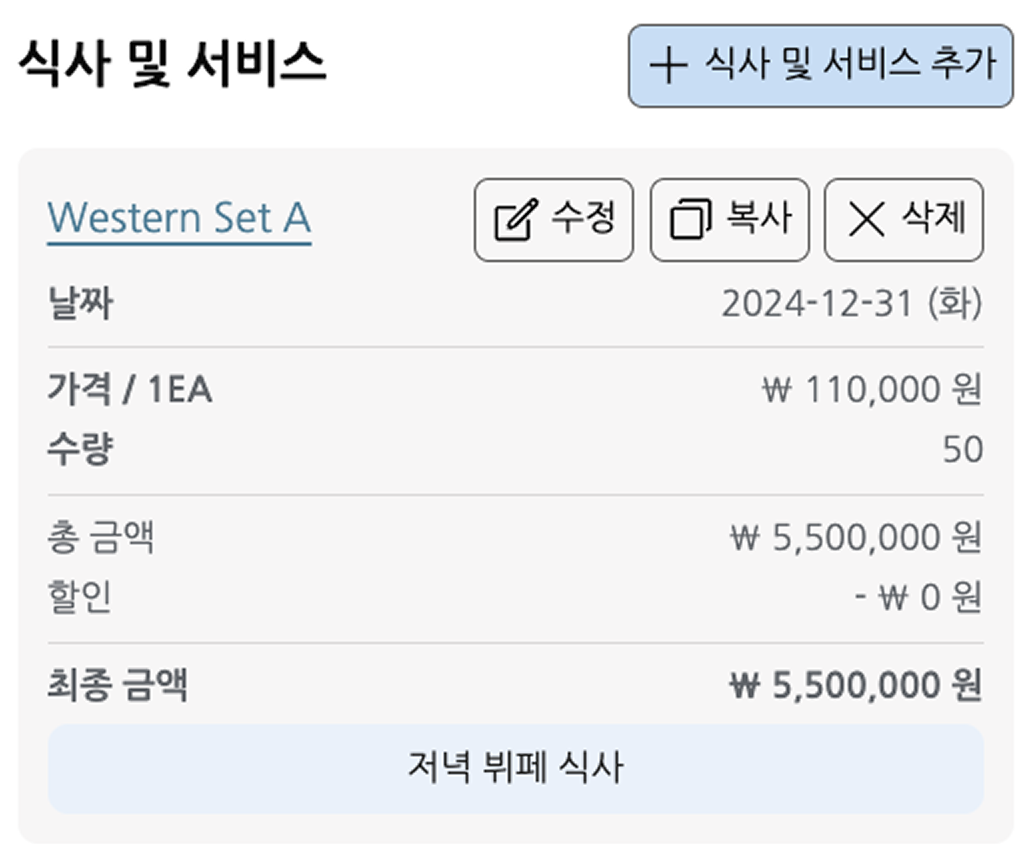Click the duplicate squares copy icon
The height and width of the screenshot is (844, 1032).
[x=690, y=219]
